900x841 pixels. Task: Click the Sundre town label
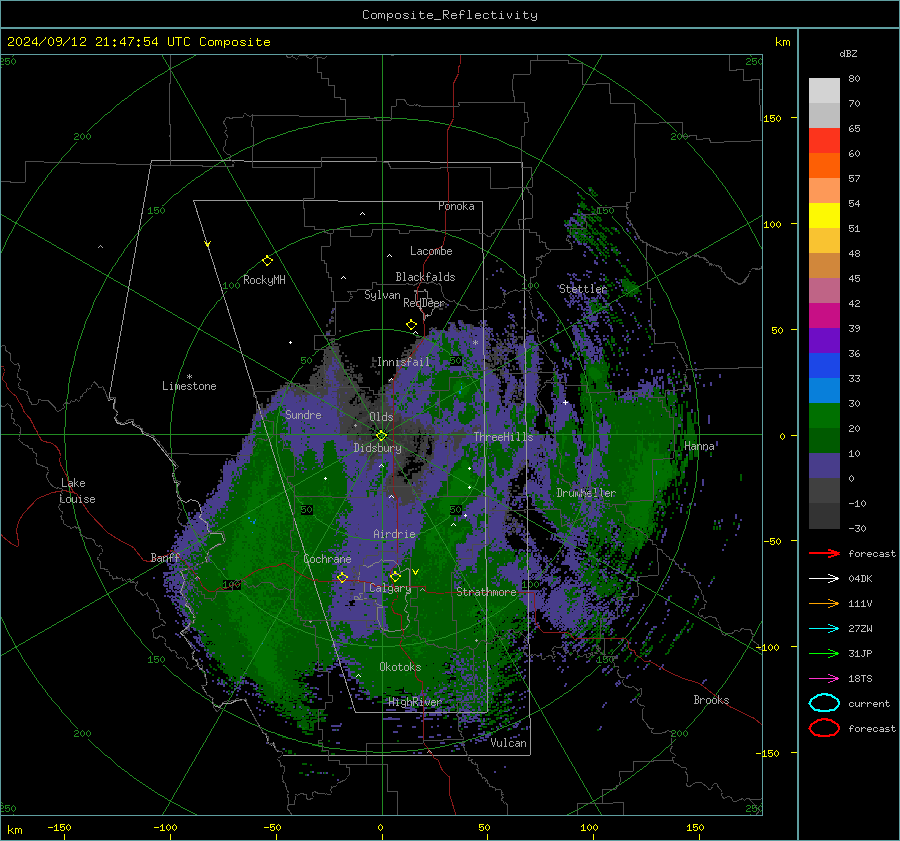click(303, 415)
